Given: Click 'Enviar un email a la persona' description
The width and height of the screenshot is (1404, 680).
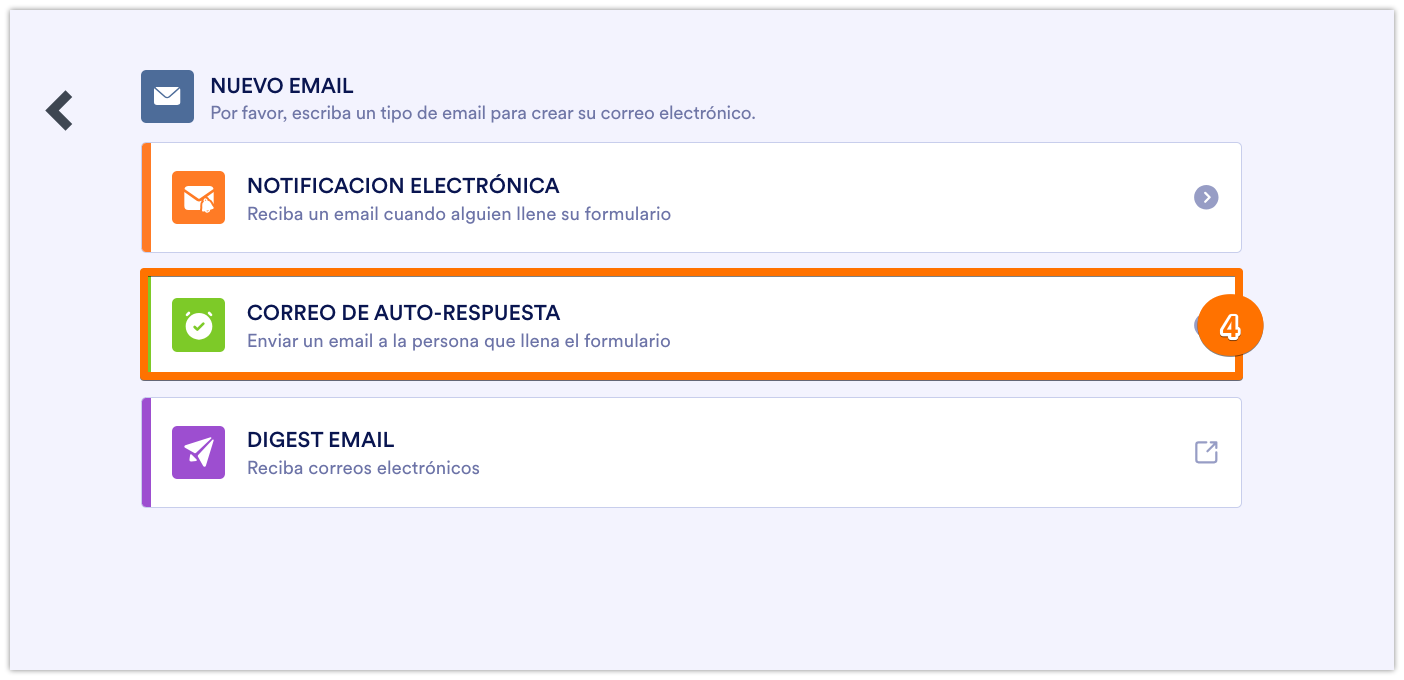Looking at the screenshot, I should tap(458, 341).
